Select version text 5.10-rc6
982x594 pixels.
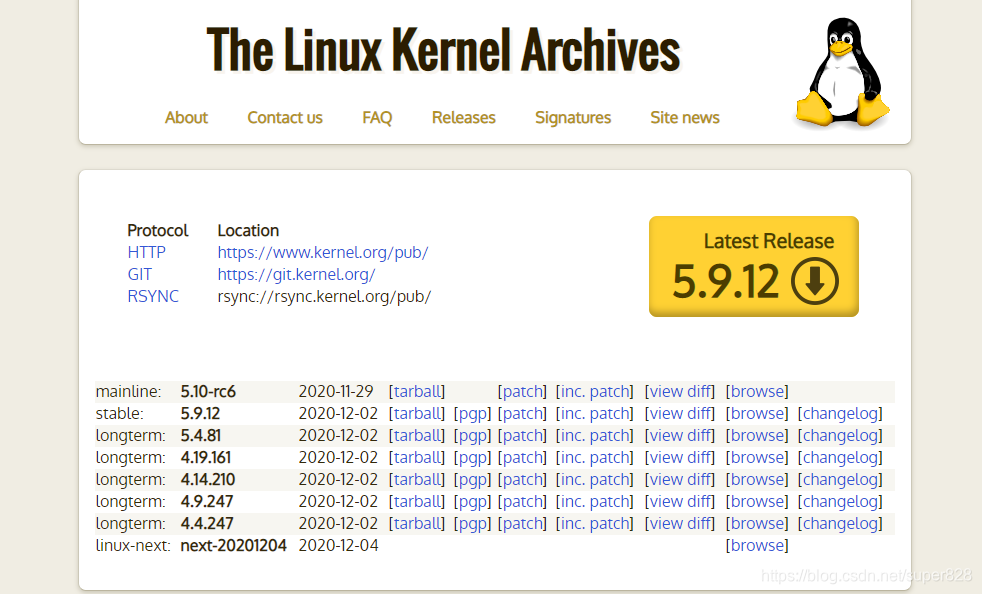[x=208, y=392]
